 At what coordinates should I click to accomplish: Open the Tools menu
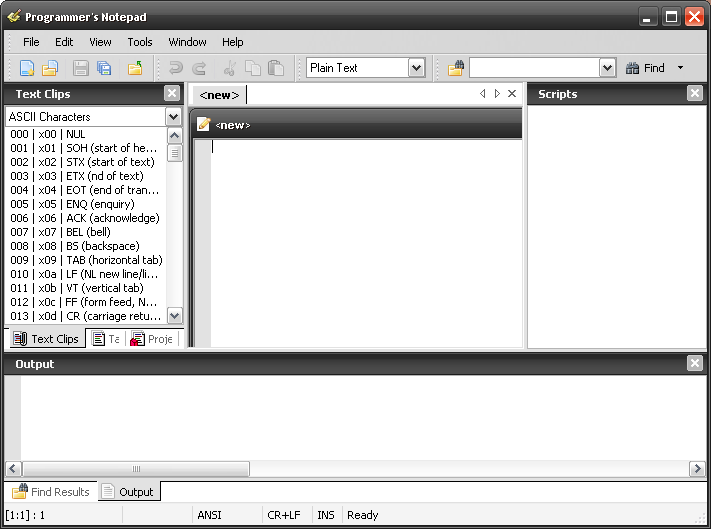click(140, 42)
